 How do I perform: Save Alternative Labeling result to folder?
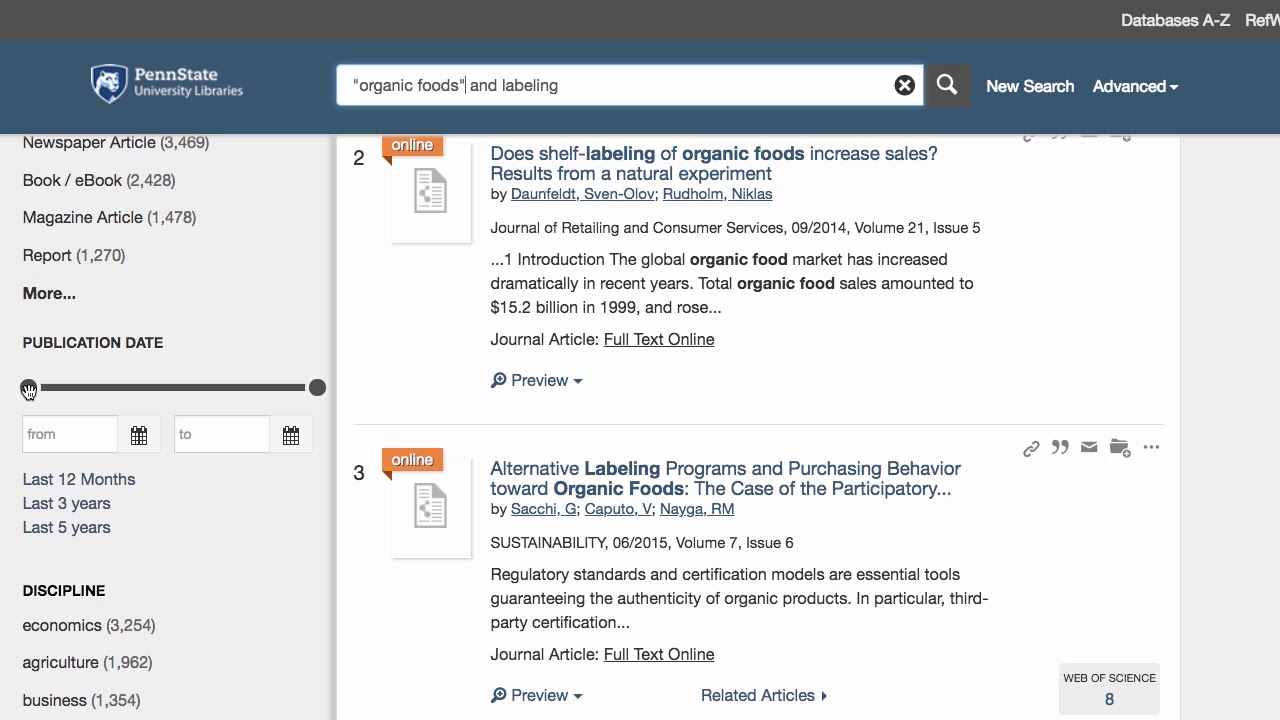(1119, 447)
